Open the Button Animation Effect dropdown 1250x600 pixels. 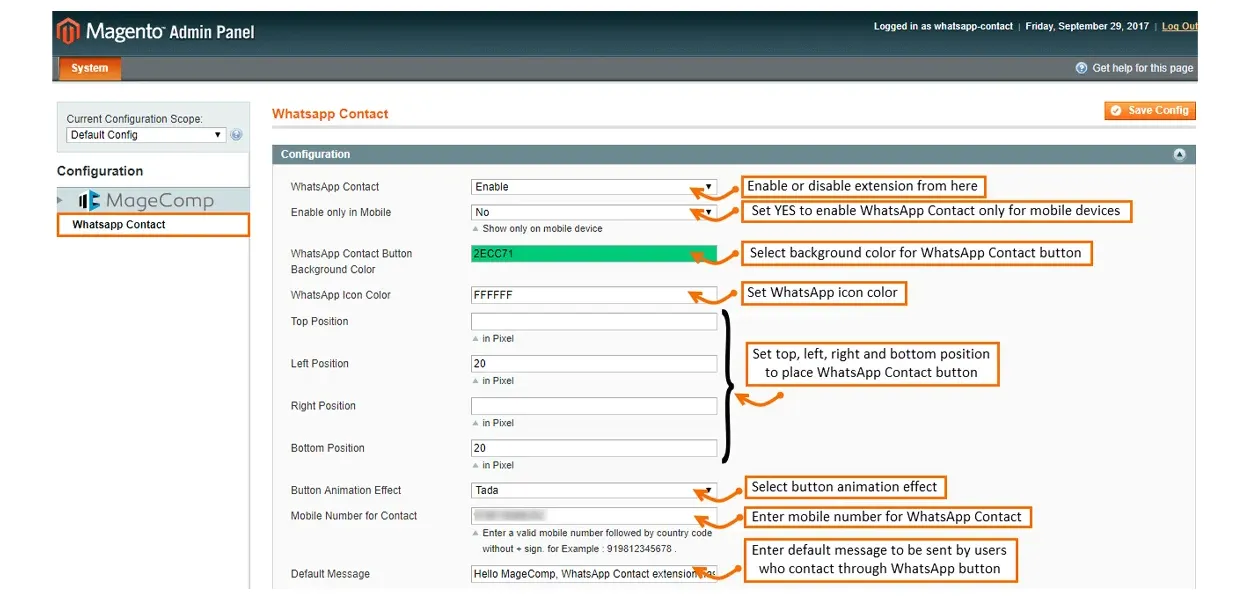(x=593, y=491)
